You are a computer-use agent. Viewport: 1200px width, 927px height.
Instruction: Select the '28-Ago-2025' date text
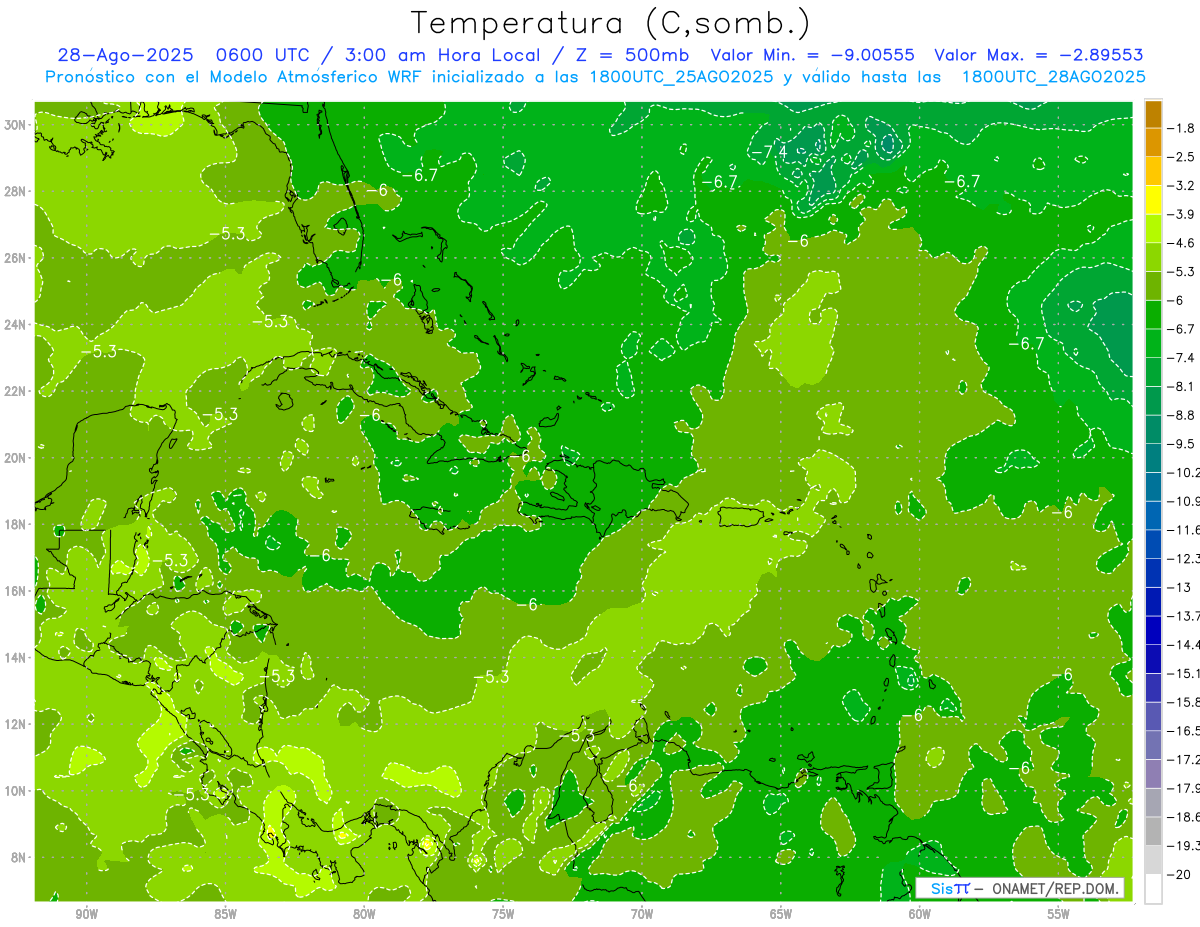click(x=126, y=55)
